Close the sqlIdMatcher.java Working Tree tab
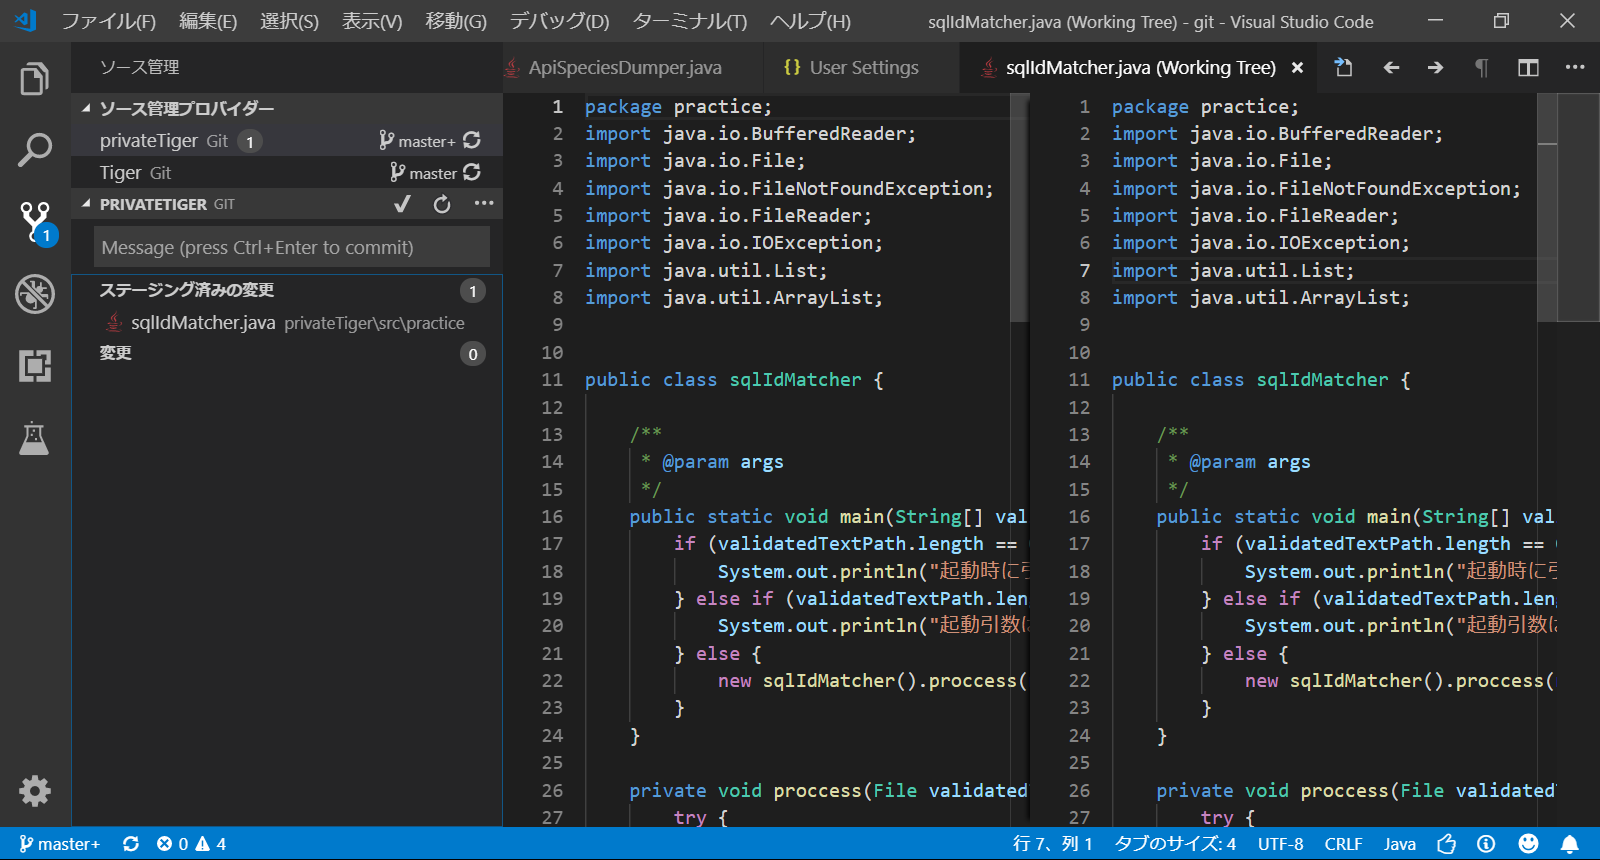This screenshot has height=860, width=1600. click(1297, 68)
